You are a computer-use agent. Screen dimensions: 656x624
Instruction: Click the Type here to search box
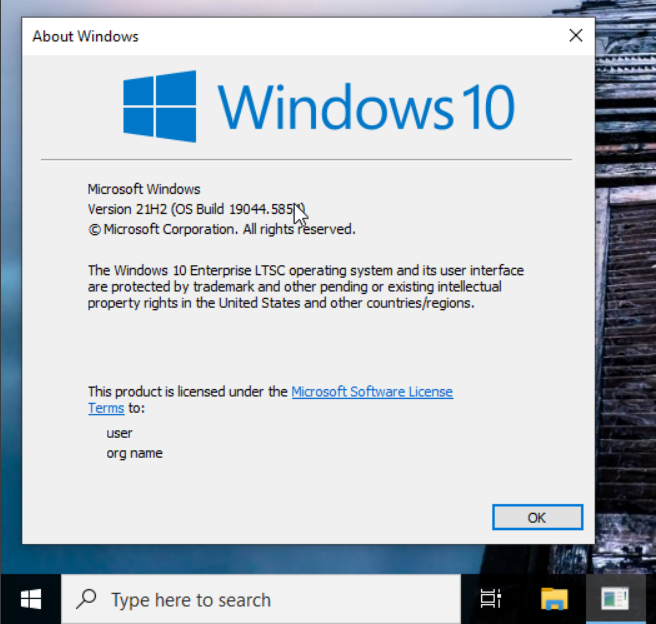point(261,599)
